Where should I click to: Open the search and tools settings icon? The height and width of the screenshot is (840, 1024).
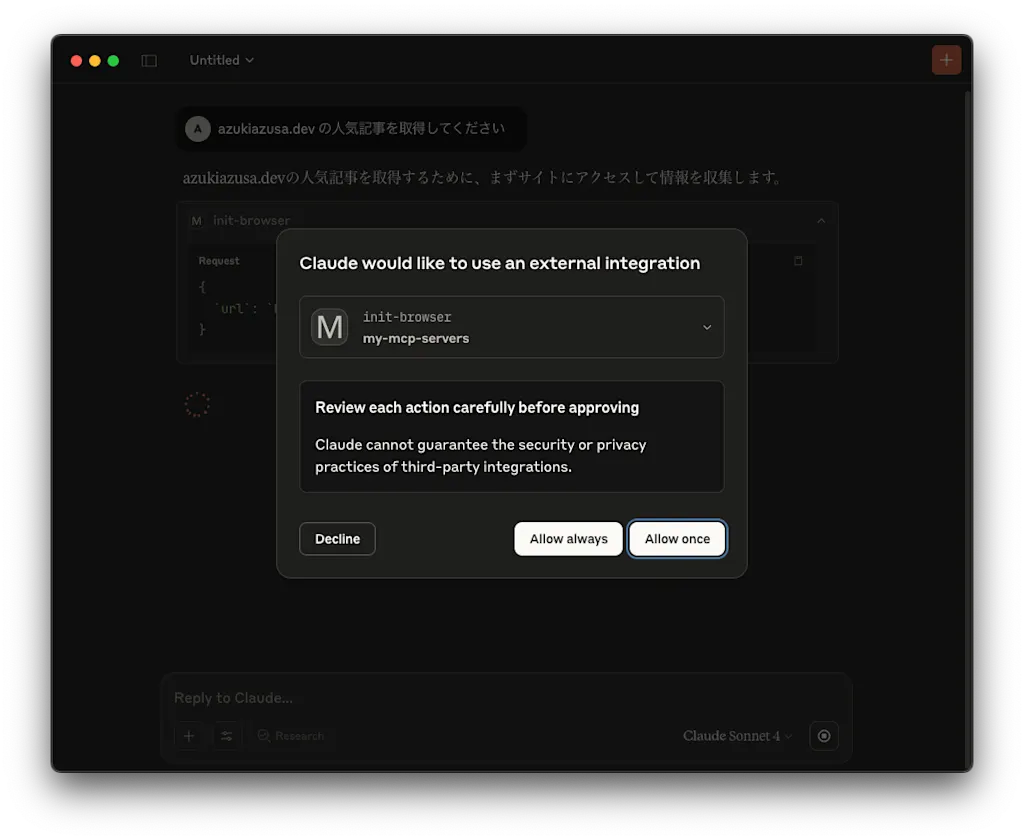(227, 736)
